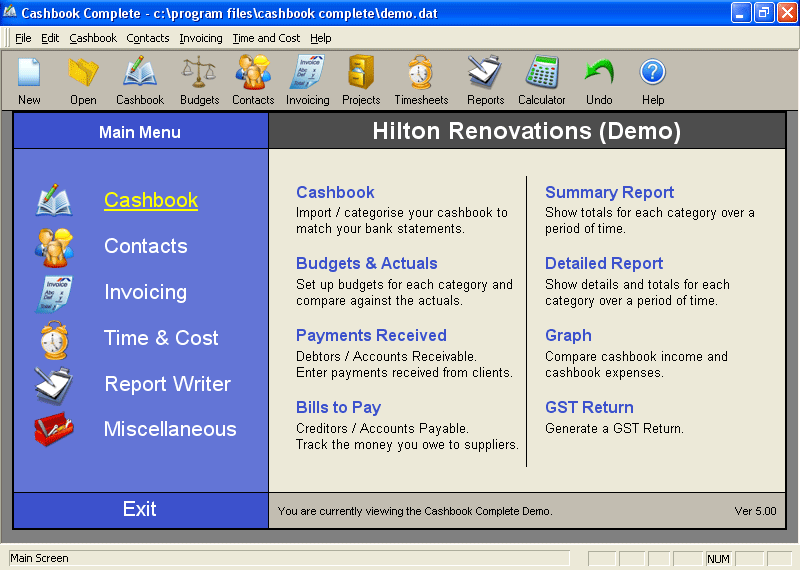Screen dimensions: 800x570
Task: Click the alarm clock icon in Main Menu
Action: tap(54, 340)
